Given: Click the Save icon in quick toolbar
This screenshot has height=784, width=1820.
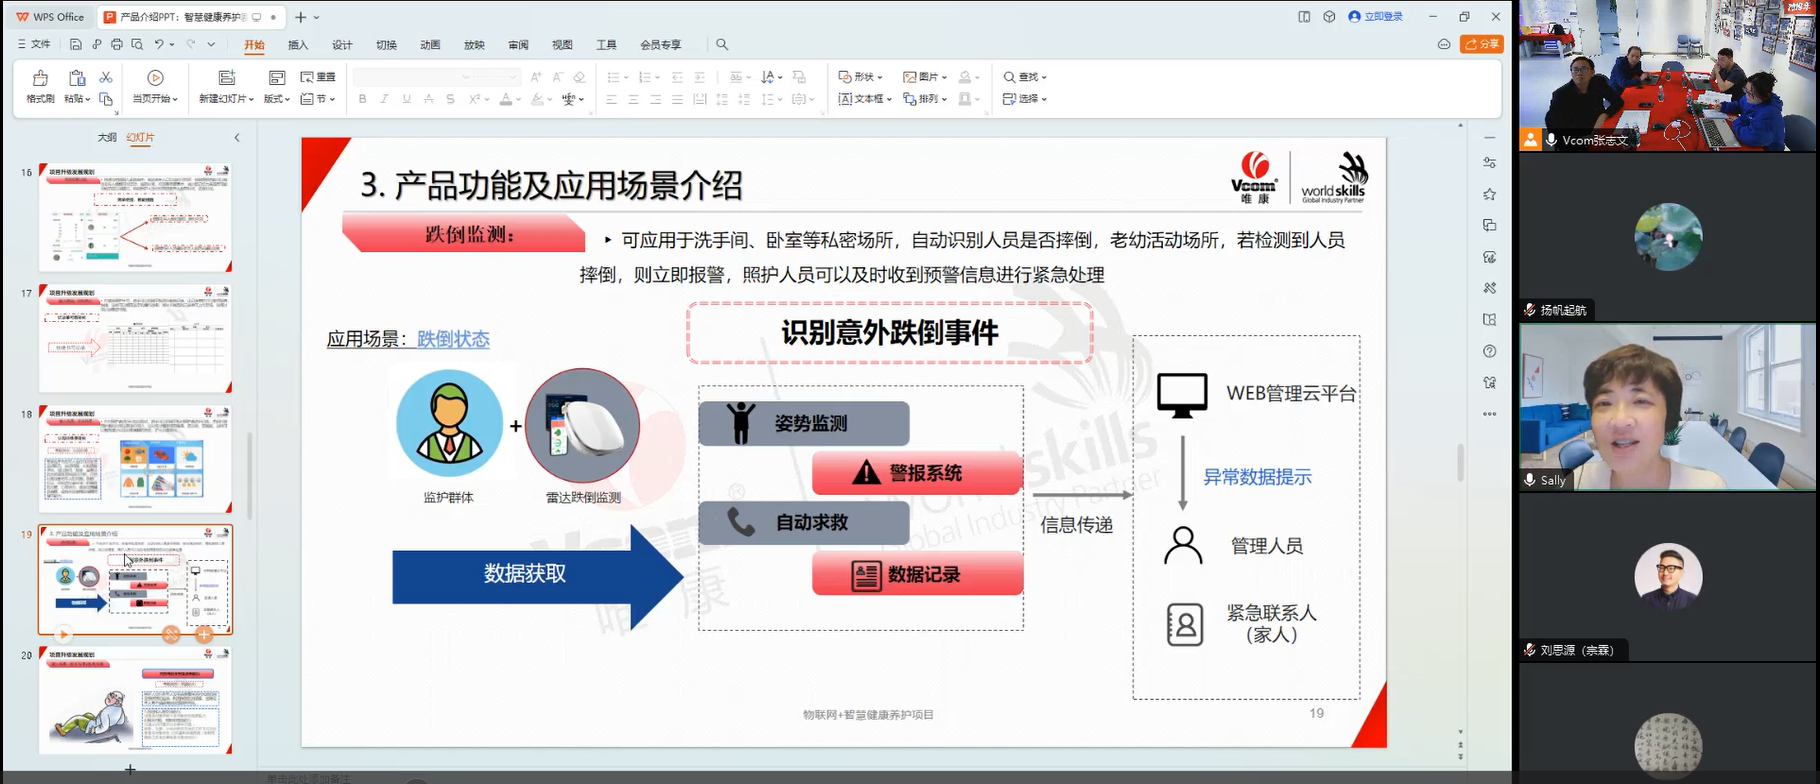Looking at the screenshot, I should (75, 45).
